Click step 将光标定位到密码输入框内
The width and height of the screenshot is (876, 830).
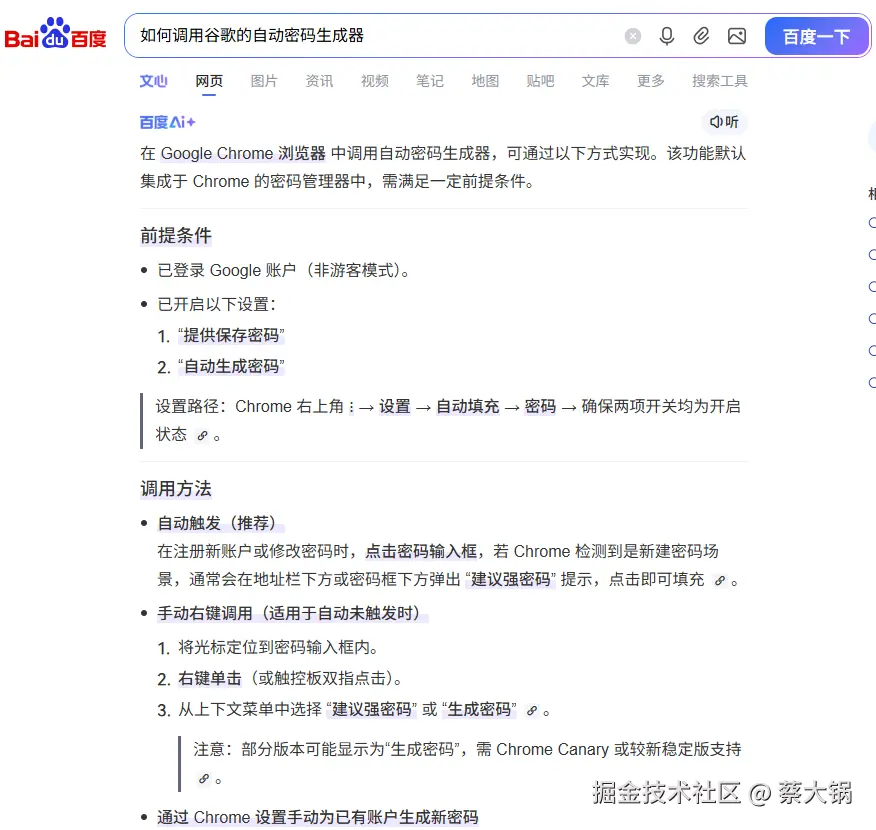click(278, 647)
